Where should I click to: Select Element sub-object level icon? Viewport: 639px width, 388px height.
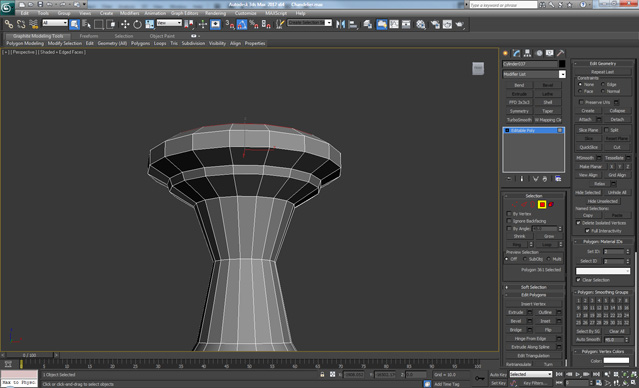point(551,205)
